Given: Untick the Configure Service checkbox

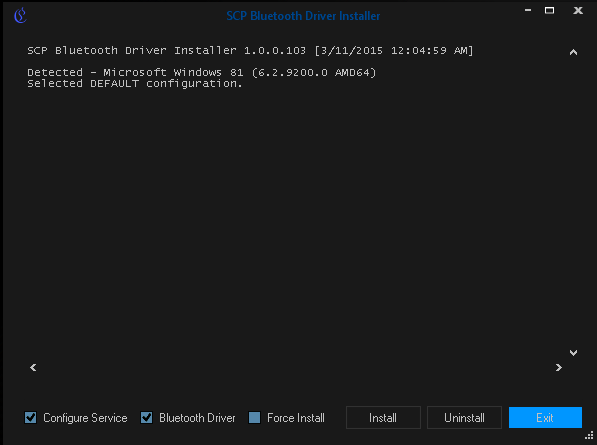Looking at the screenshot, I should click(30, 418).
